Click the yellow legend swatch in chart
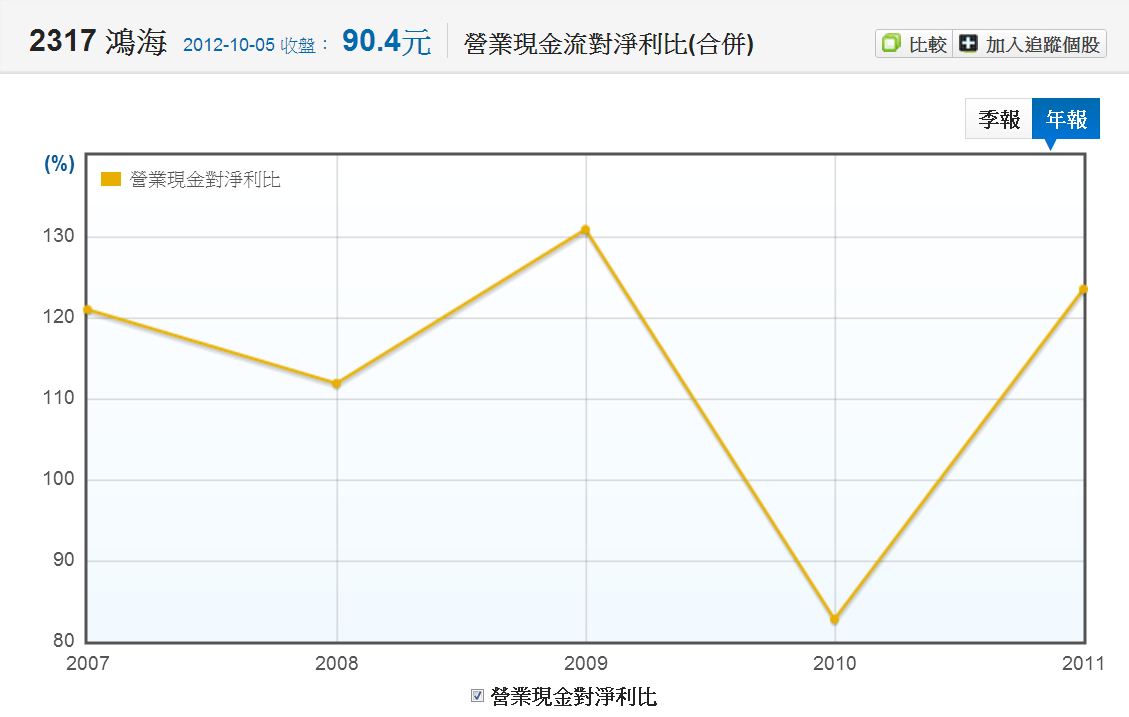1129x717 pixels. pyautogui.click(x=111, y=179)
